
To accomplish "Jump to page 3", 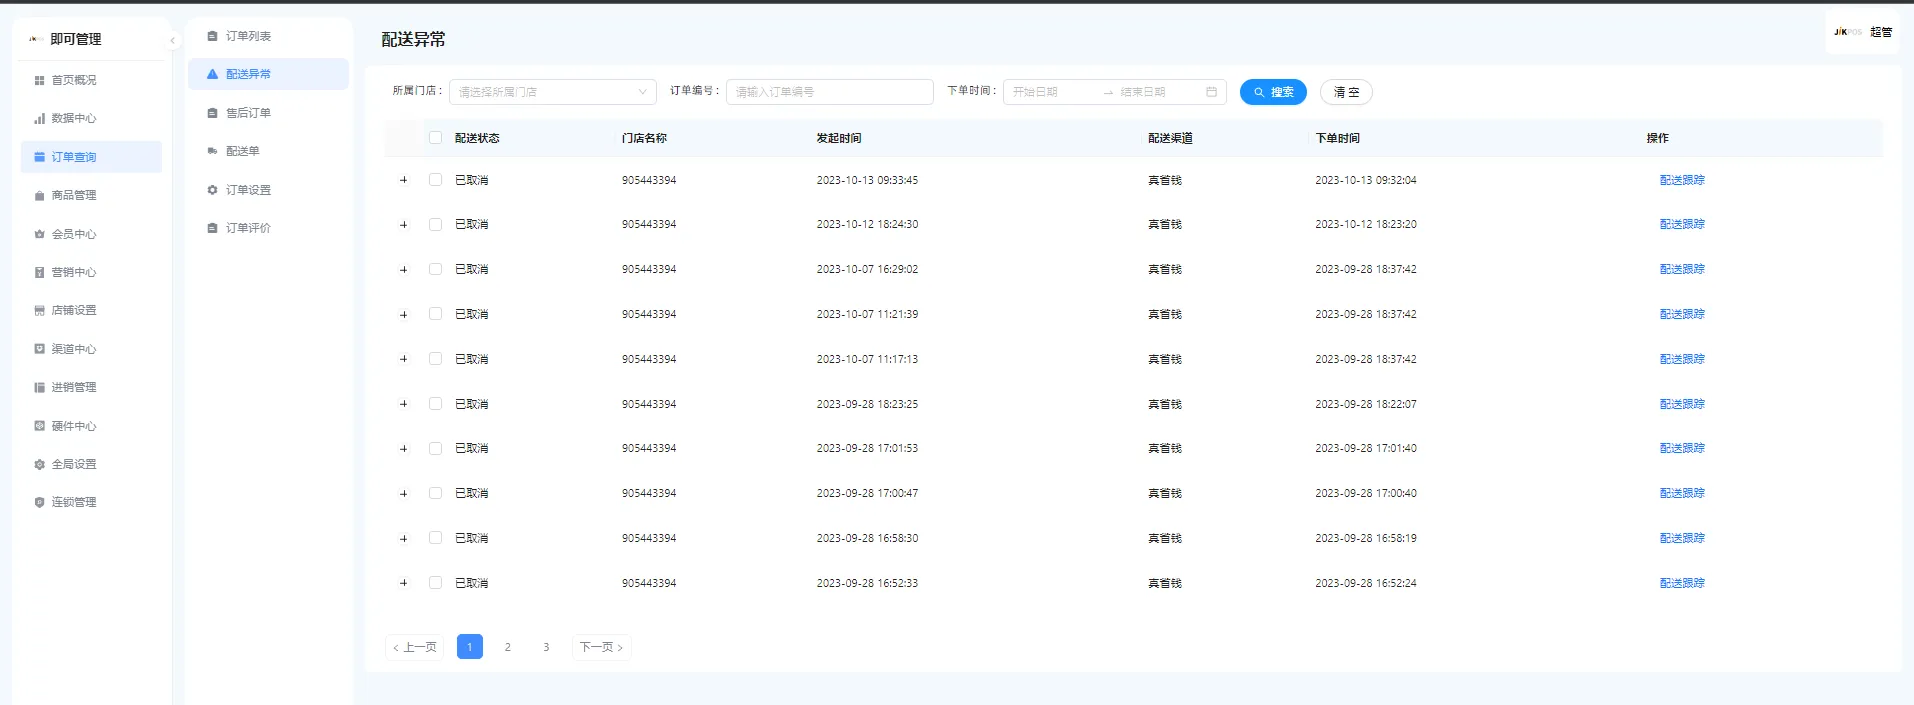I will 546,647.
